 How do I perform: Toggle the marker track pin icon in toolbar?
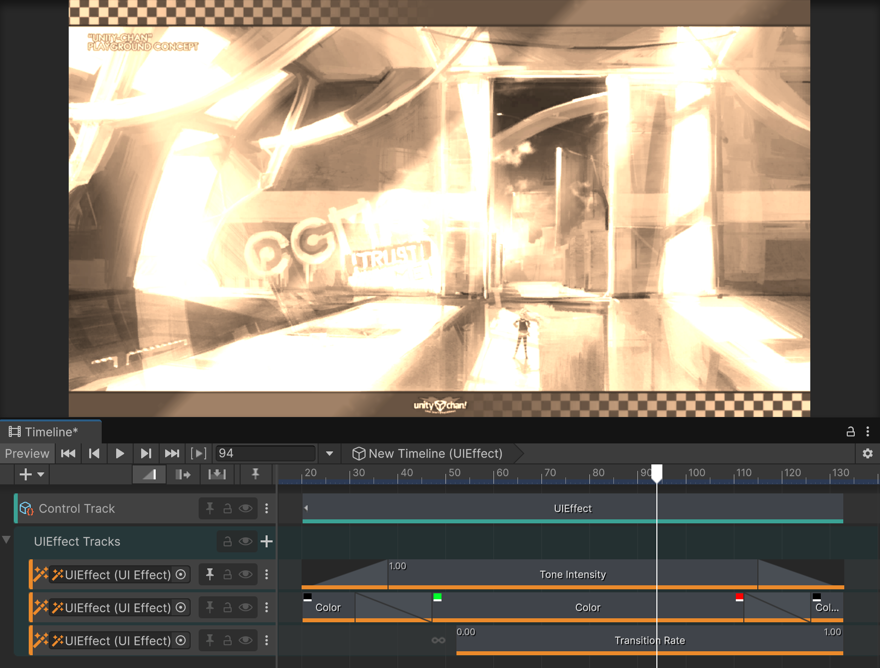[255, 474]
